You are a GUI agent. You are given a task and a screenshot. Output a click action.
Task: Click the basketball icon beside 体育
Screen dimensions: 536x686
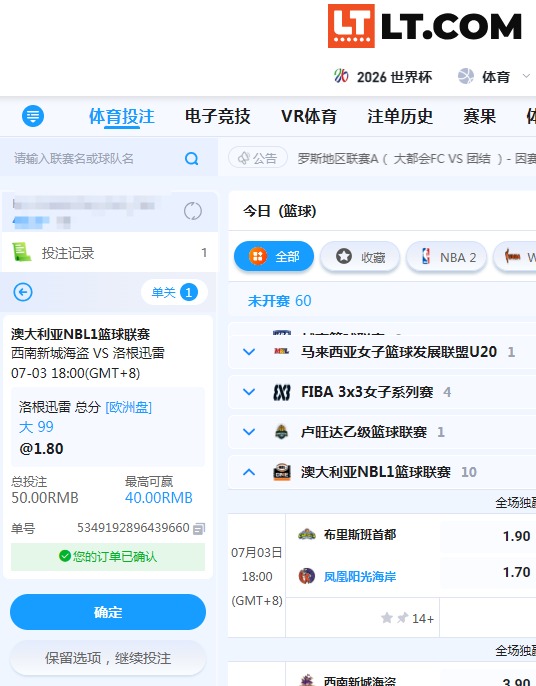click(466, 76)
